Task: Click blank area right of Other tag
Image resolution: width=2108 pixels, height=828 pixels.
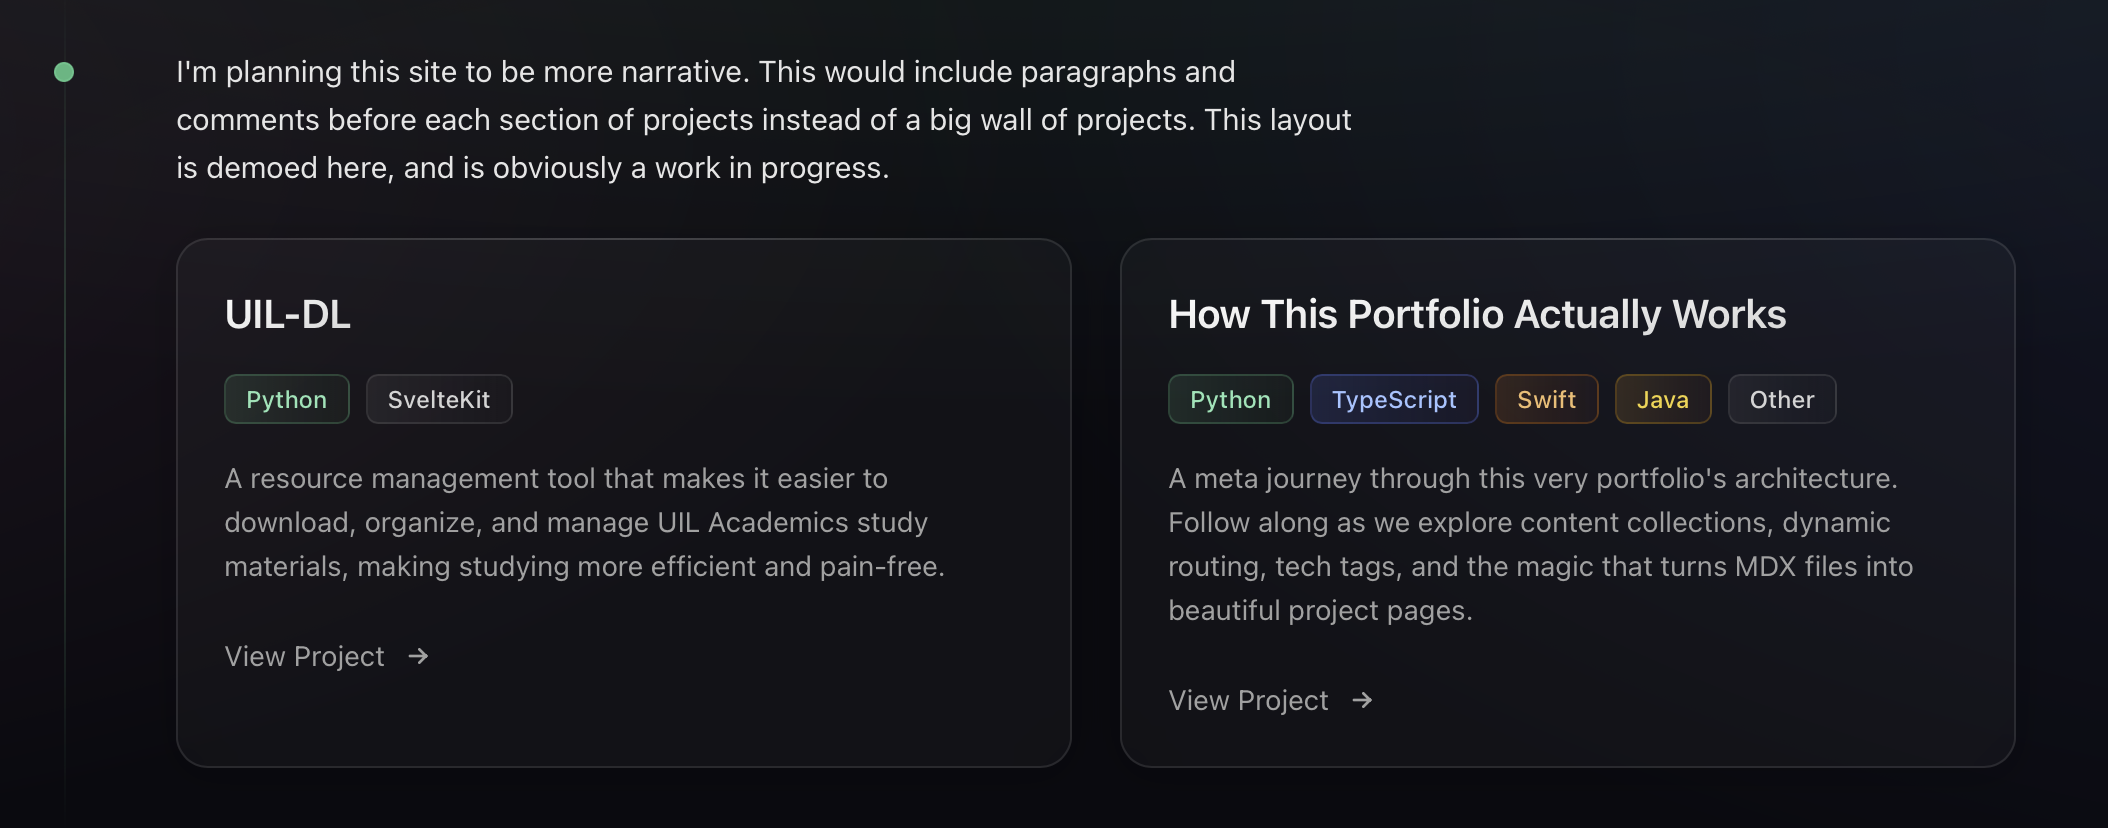Action: coord(1920,399)
